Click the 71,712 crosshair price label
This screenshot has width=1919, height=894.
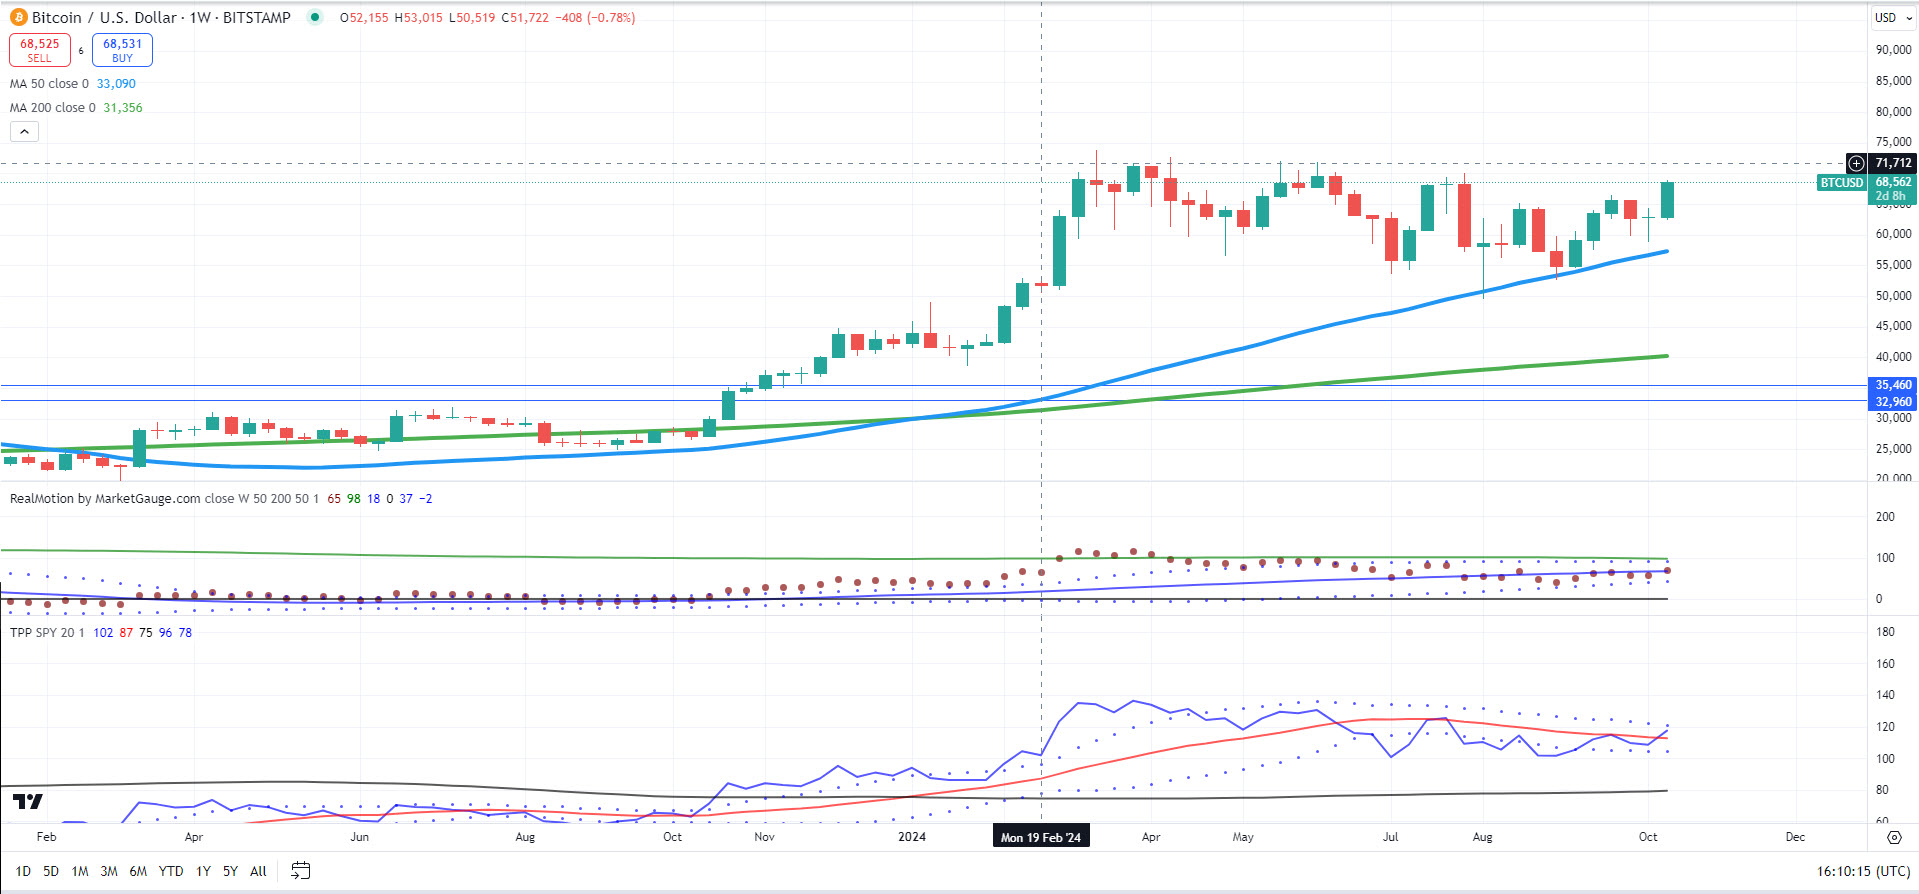[1893, 163]
